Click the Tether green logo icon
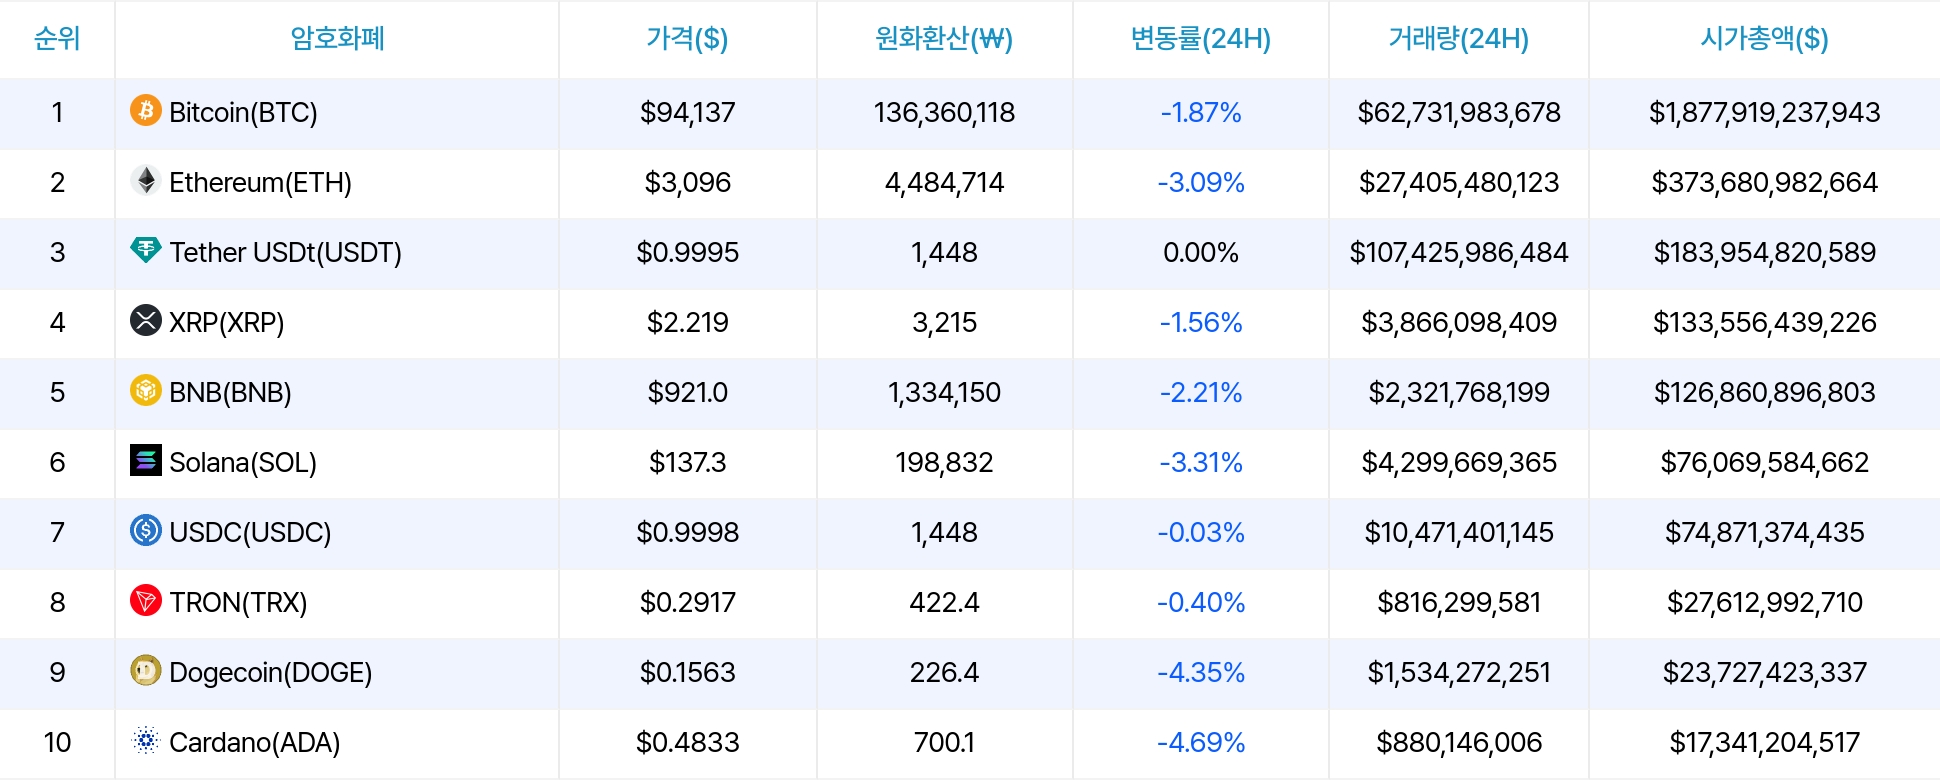Image resolution: width=1940 pixels, height=780 pixels. coord(146,250)
